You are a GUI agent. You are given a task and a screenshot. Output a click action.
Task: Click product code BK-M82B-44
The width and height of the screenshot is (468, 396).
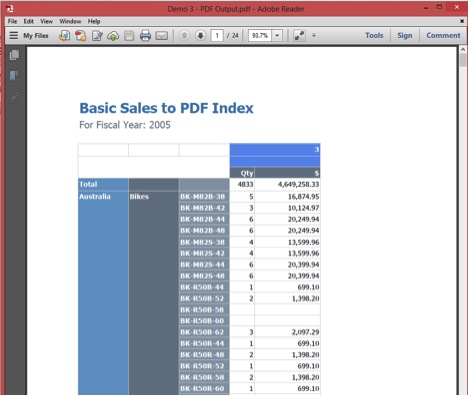coord(202,219)
